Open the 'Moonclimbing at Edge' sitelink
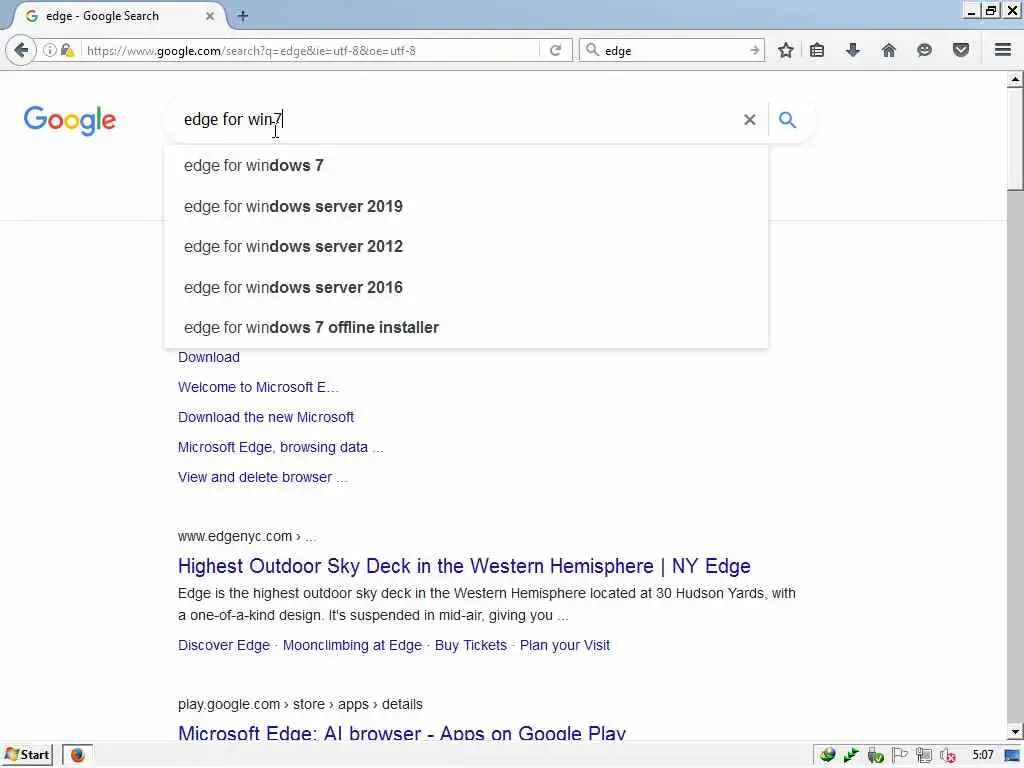This screenshot has height=768, width=1024. tap(353, 645)
